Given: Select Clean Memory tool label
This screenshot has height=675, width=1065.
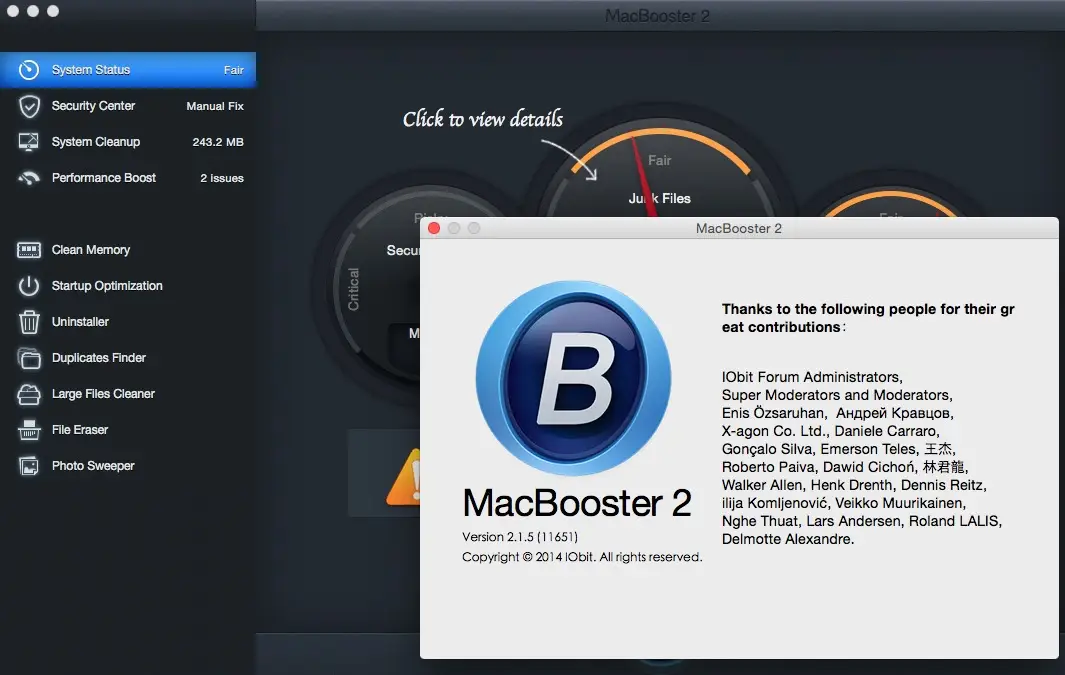Looking at the screenshot, I should [91, 250].
